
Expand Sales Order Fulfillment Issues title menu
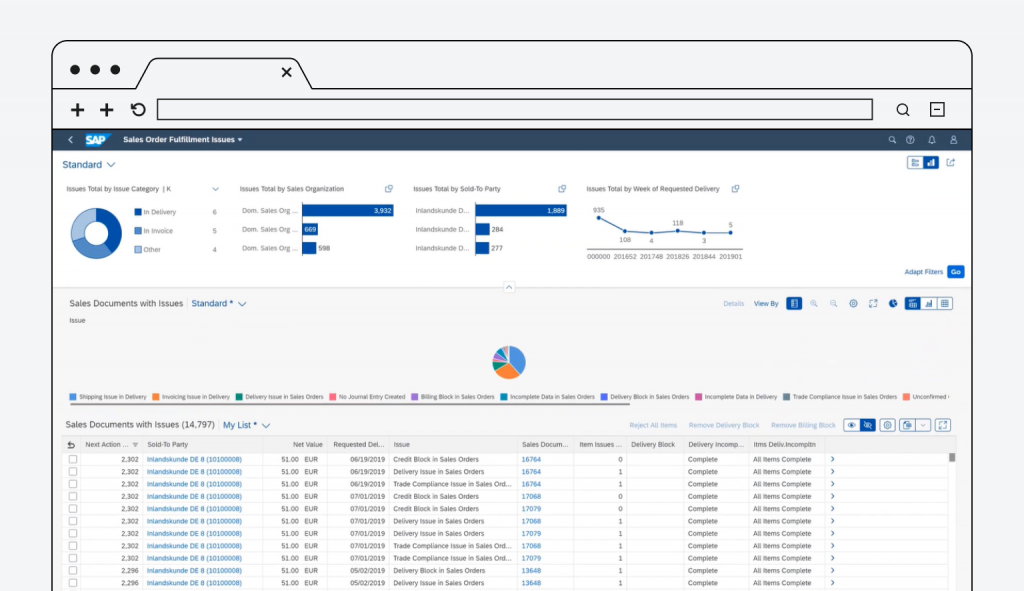click(x=240, y=140)
